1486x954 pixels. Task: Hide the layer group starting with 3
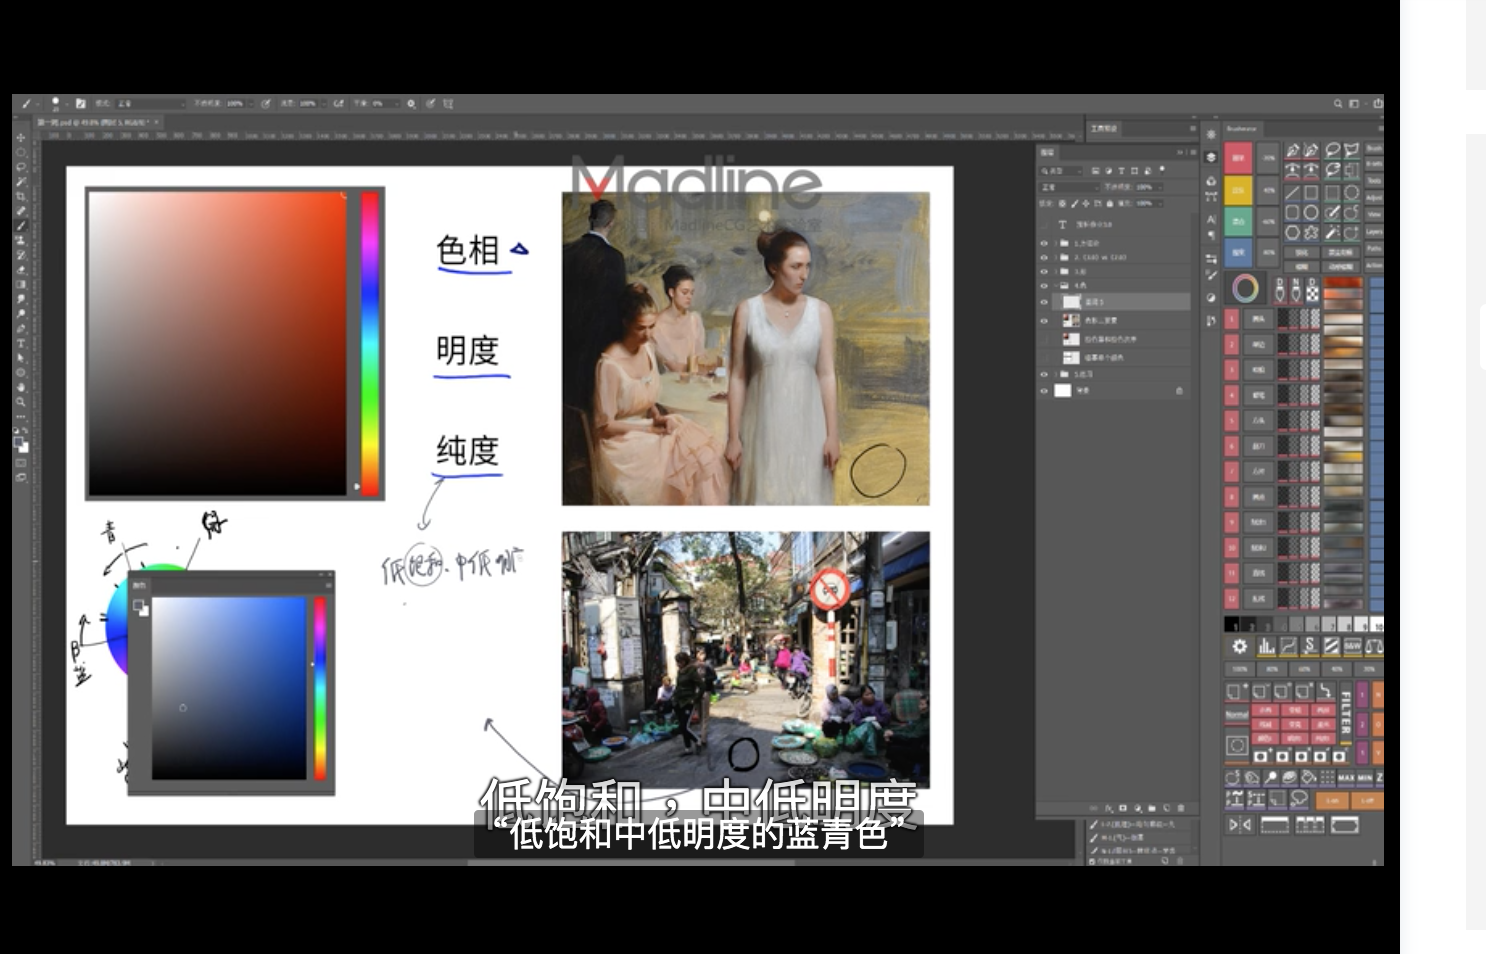click(1044, 272)
